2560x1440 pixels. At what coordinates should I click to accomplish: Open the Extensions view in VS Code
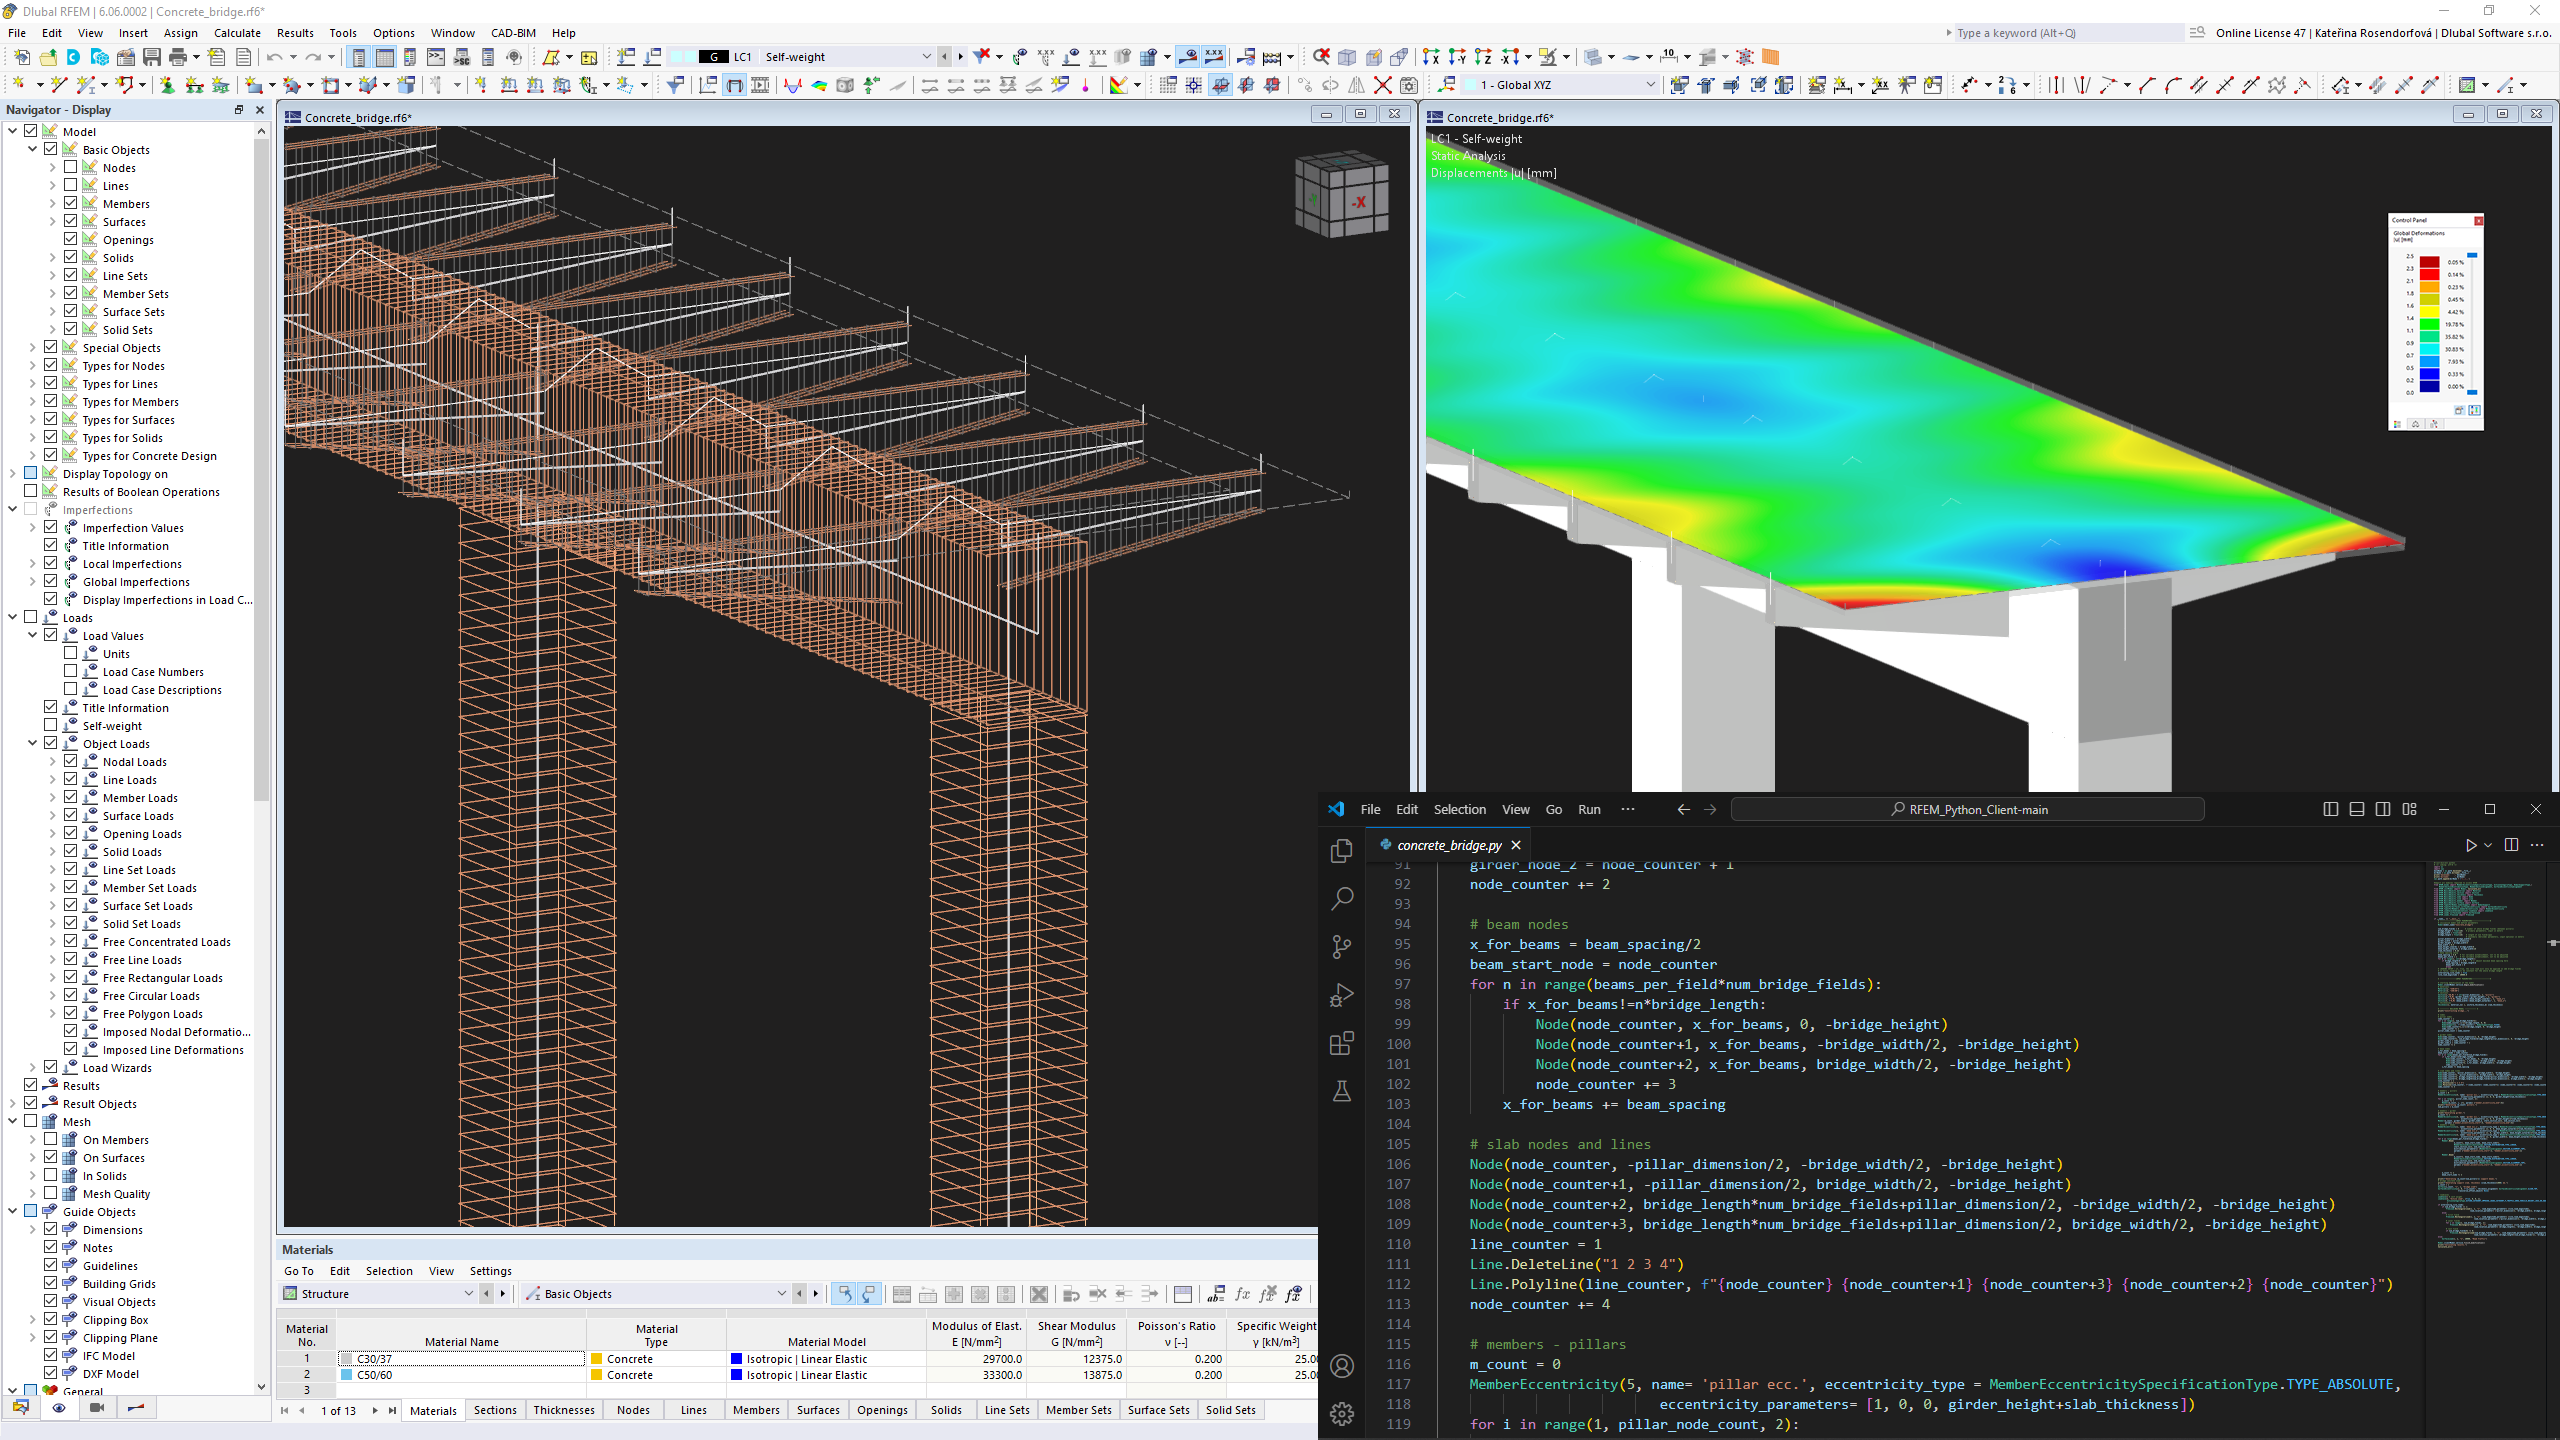[1342, 1042]
